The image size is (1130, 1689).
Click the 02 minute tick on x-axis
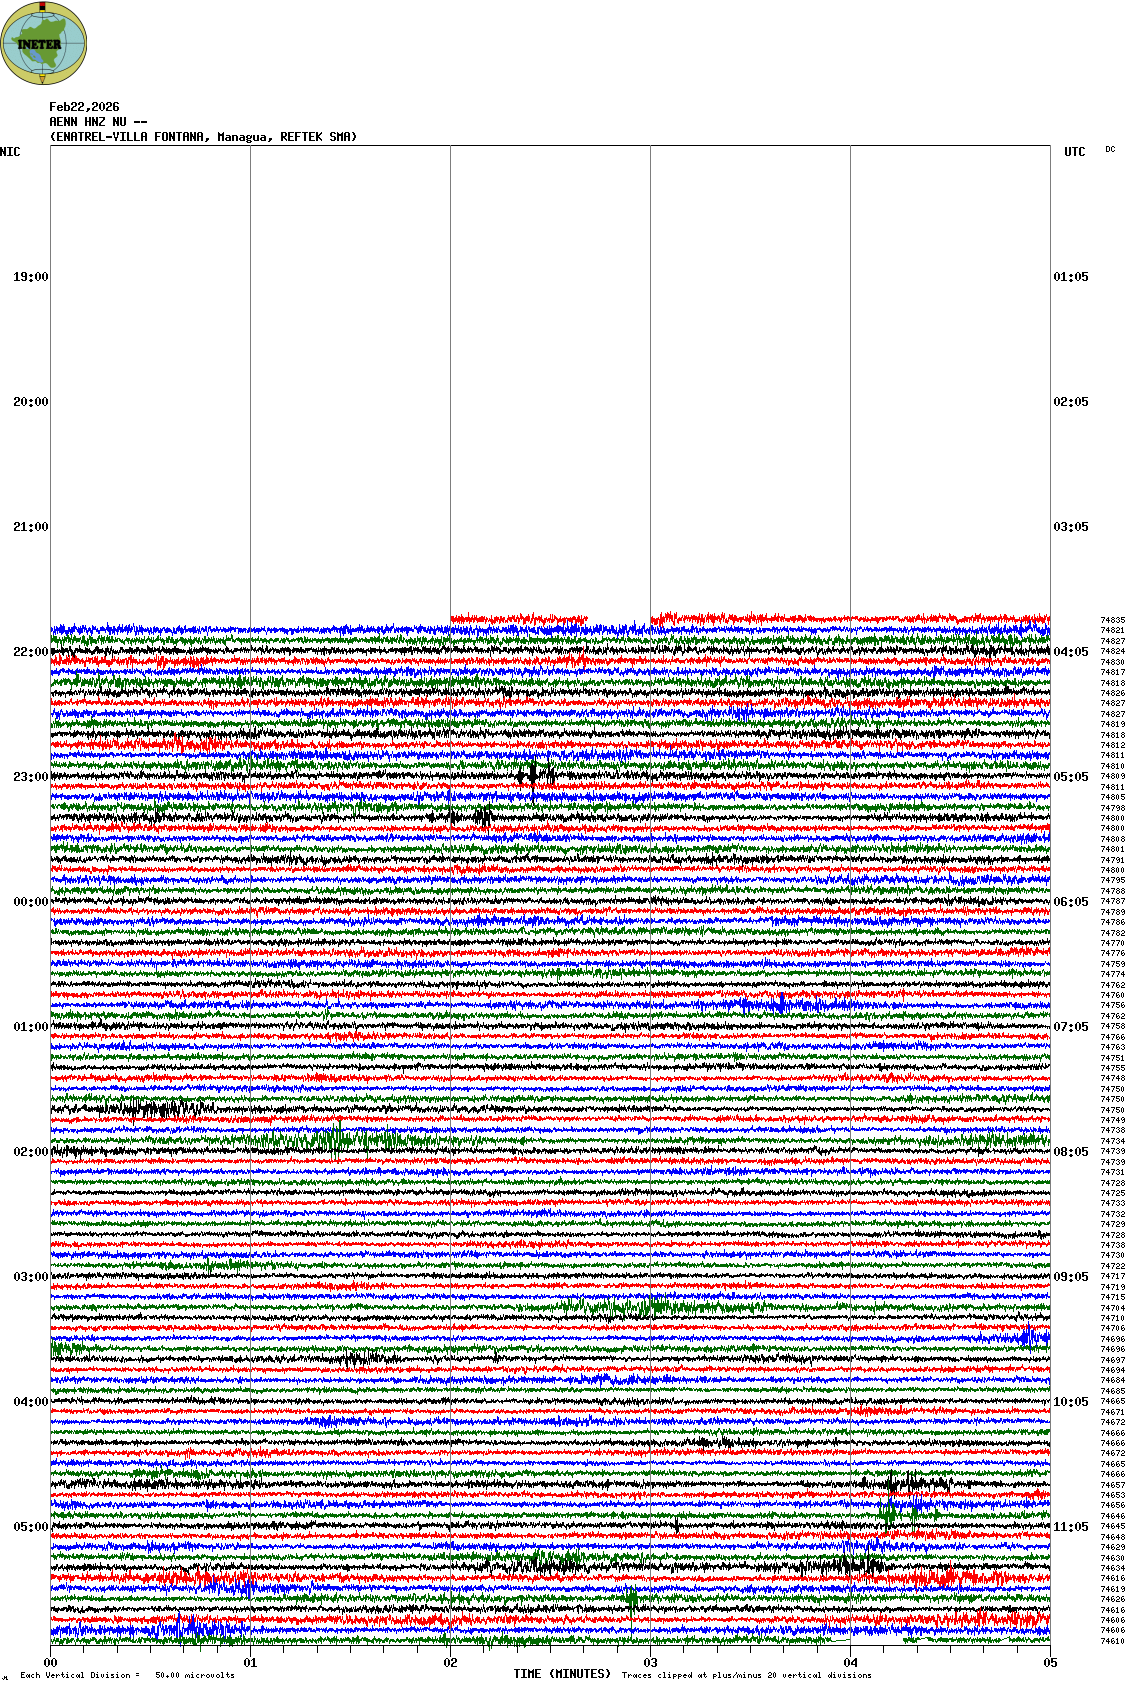[450, 1663]
